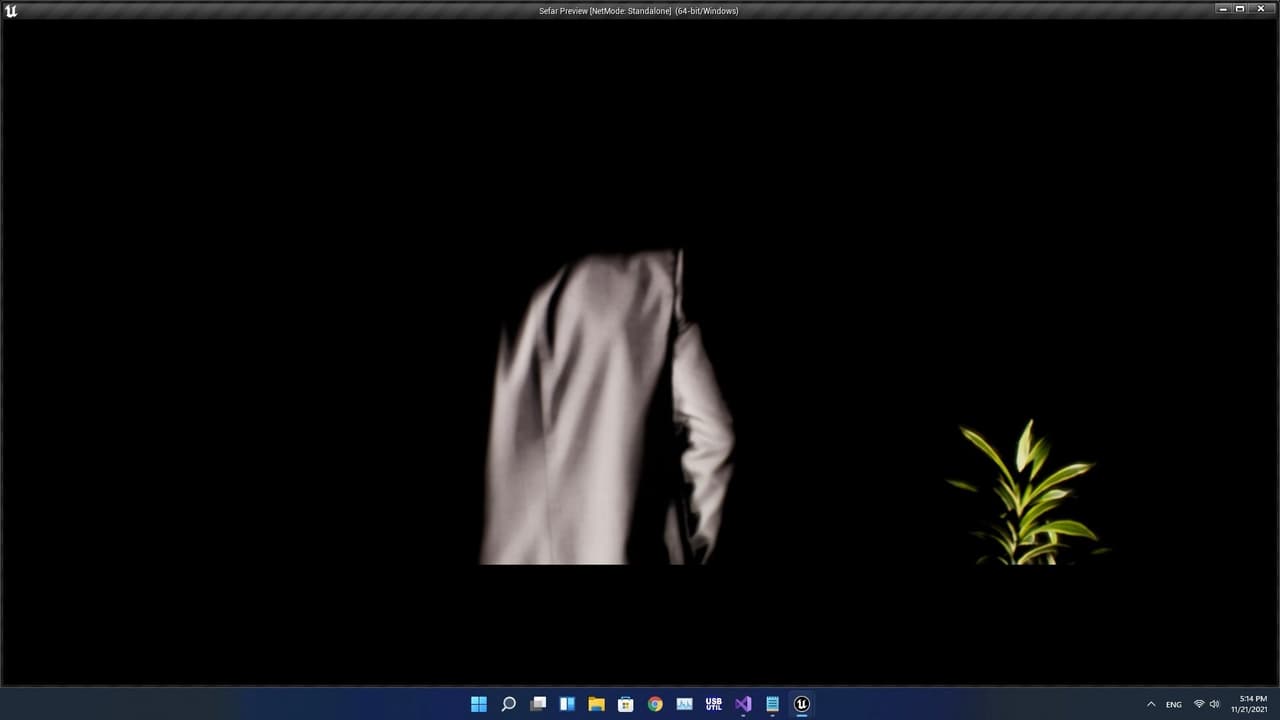Expand hidden system tray icons chevron
Screen dimensions: 1280x720
click(x=1151, y=704)
